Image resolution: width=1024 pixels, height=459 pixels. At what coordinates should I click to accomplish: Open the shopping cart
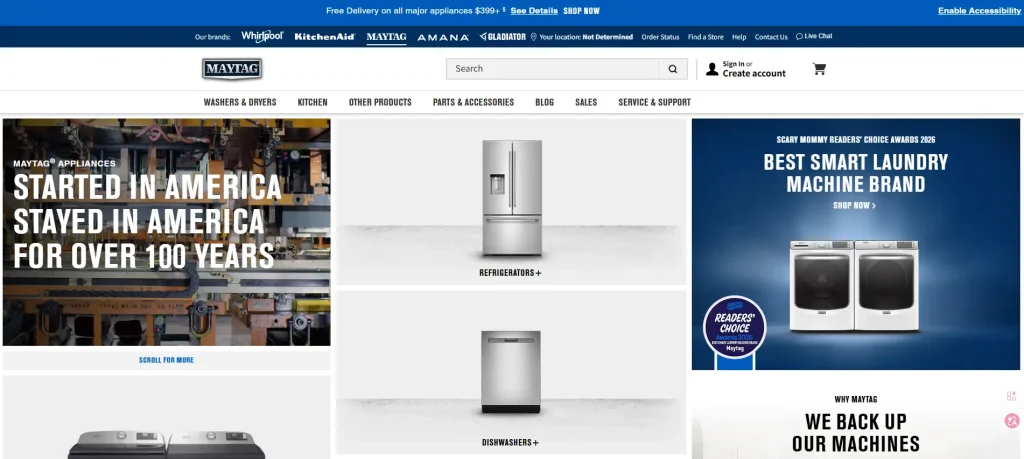[819, 69]
